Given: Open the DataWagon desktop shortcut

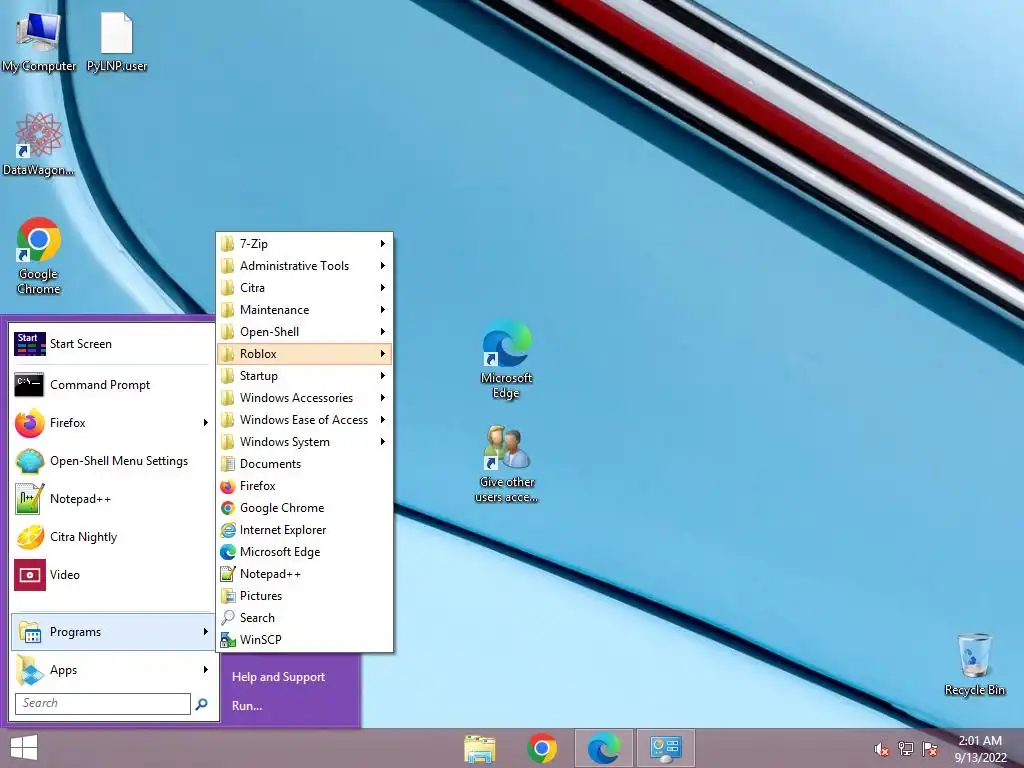Looking at the screenshot, I should tap(39, 145).
